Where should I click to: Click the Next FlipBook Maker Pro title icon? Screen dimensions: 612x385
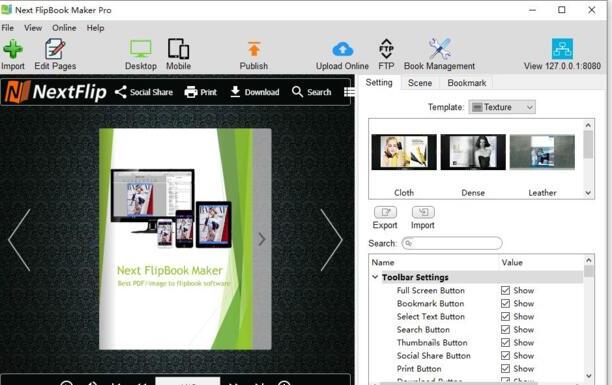click(x=6, y=9)
